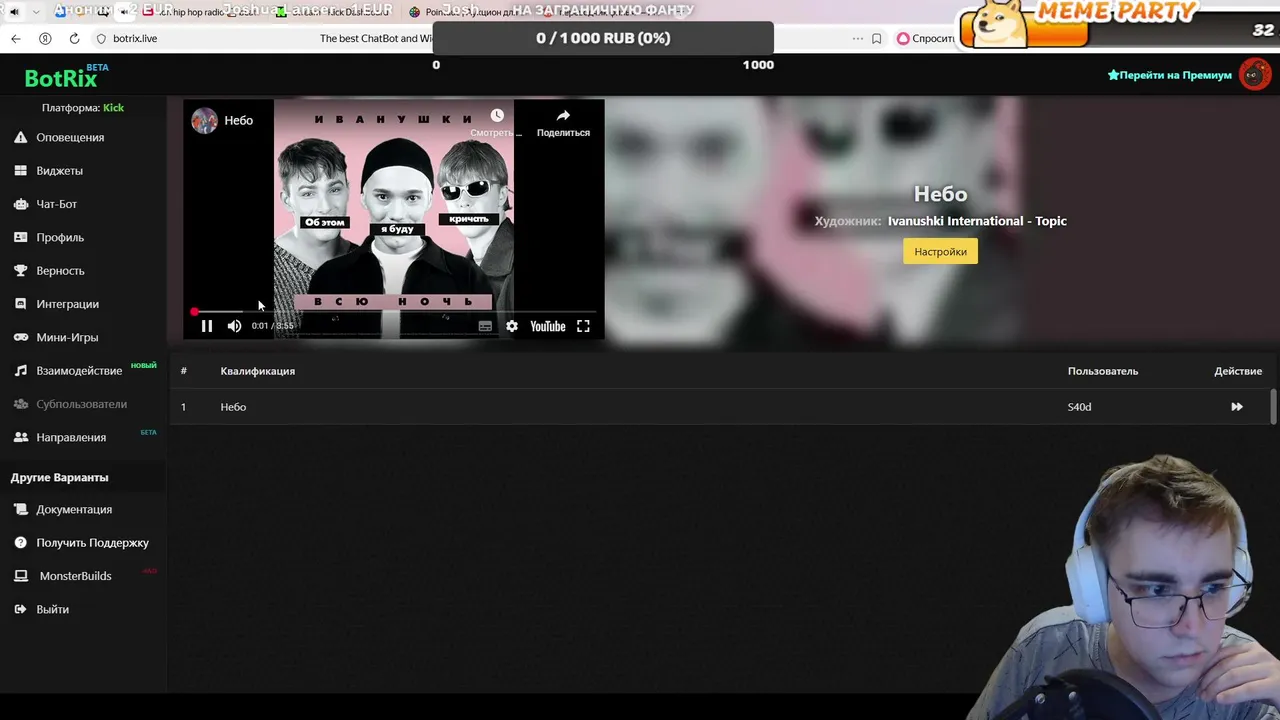Click the Выйти logout icon
Image resolution: width=1280 pixels, height=720 pixels.
[20, 609]
